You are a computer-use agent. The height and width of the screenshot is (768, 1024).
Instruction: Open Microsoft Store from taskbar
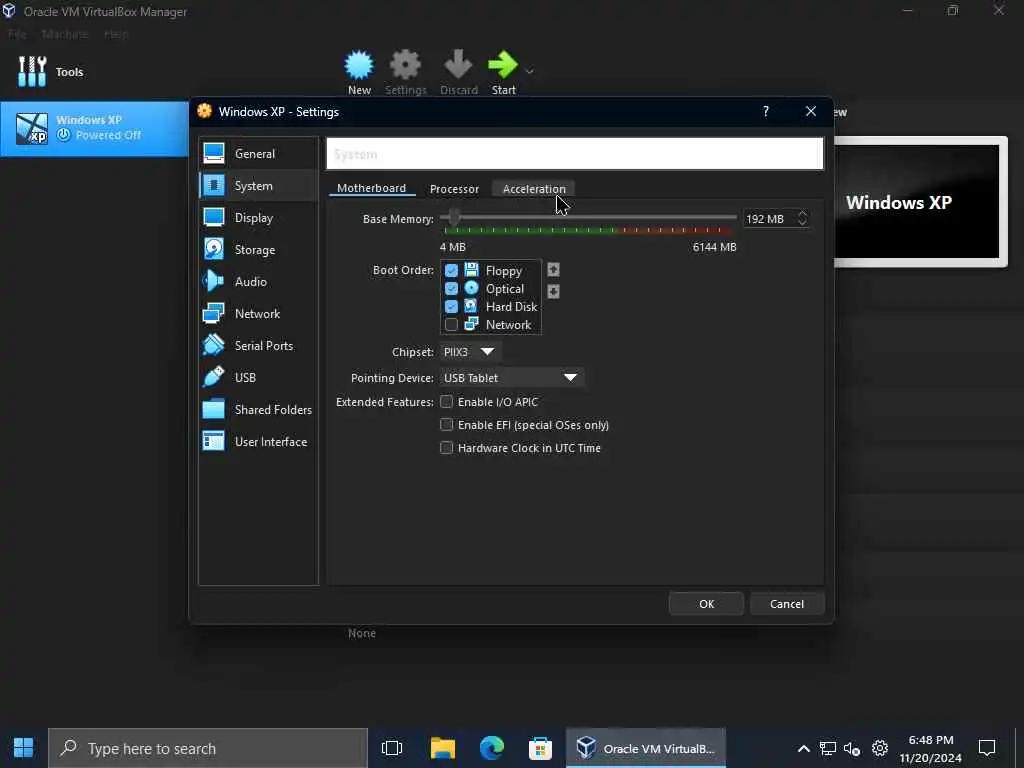(x=540, y=748)
